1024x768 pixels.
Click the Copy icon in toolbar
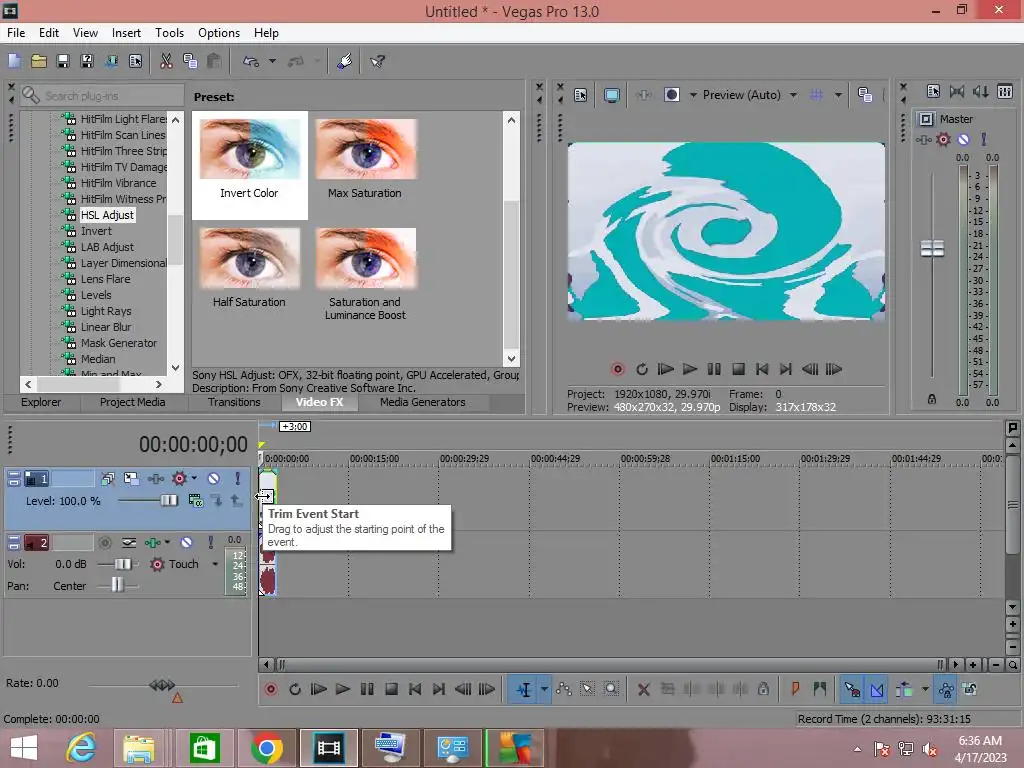[190, 61]
